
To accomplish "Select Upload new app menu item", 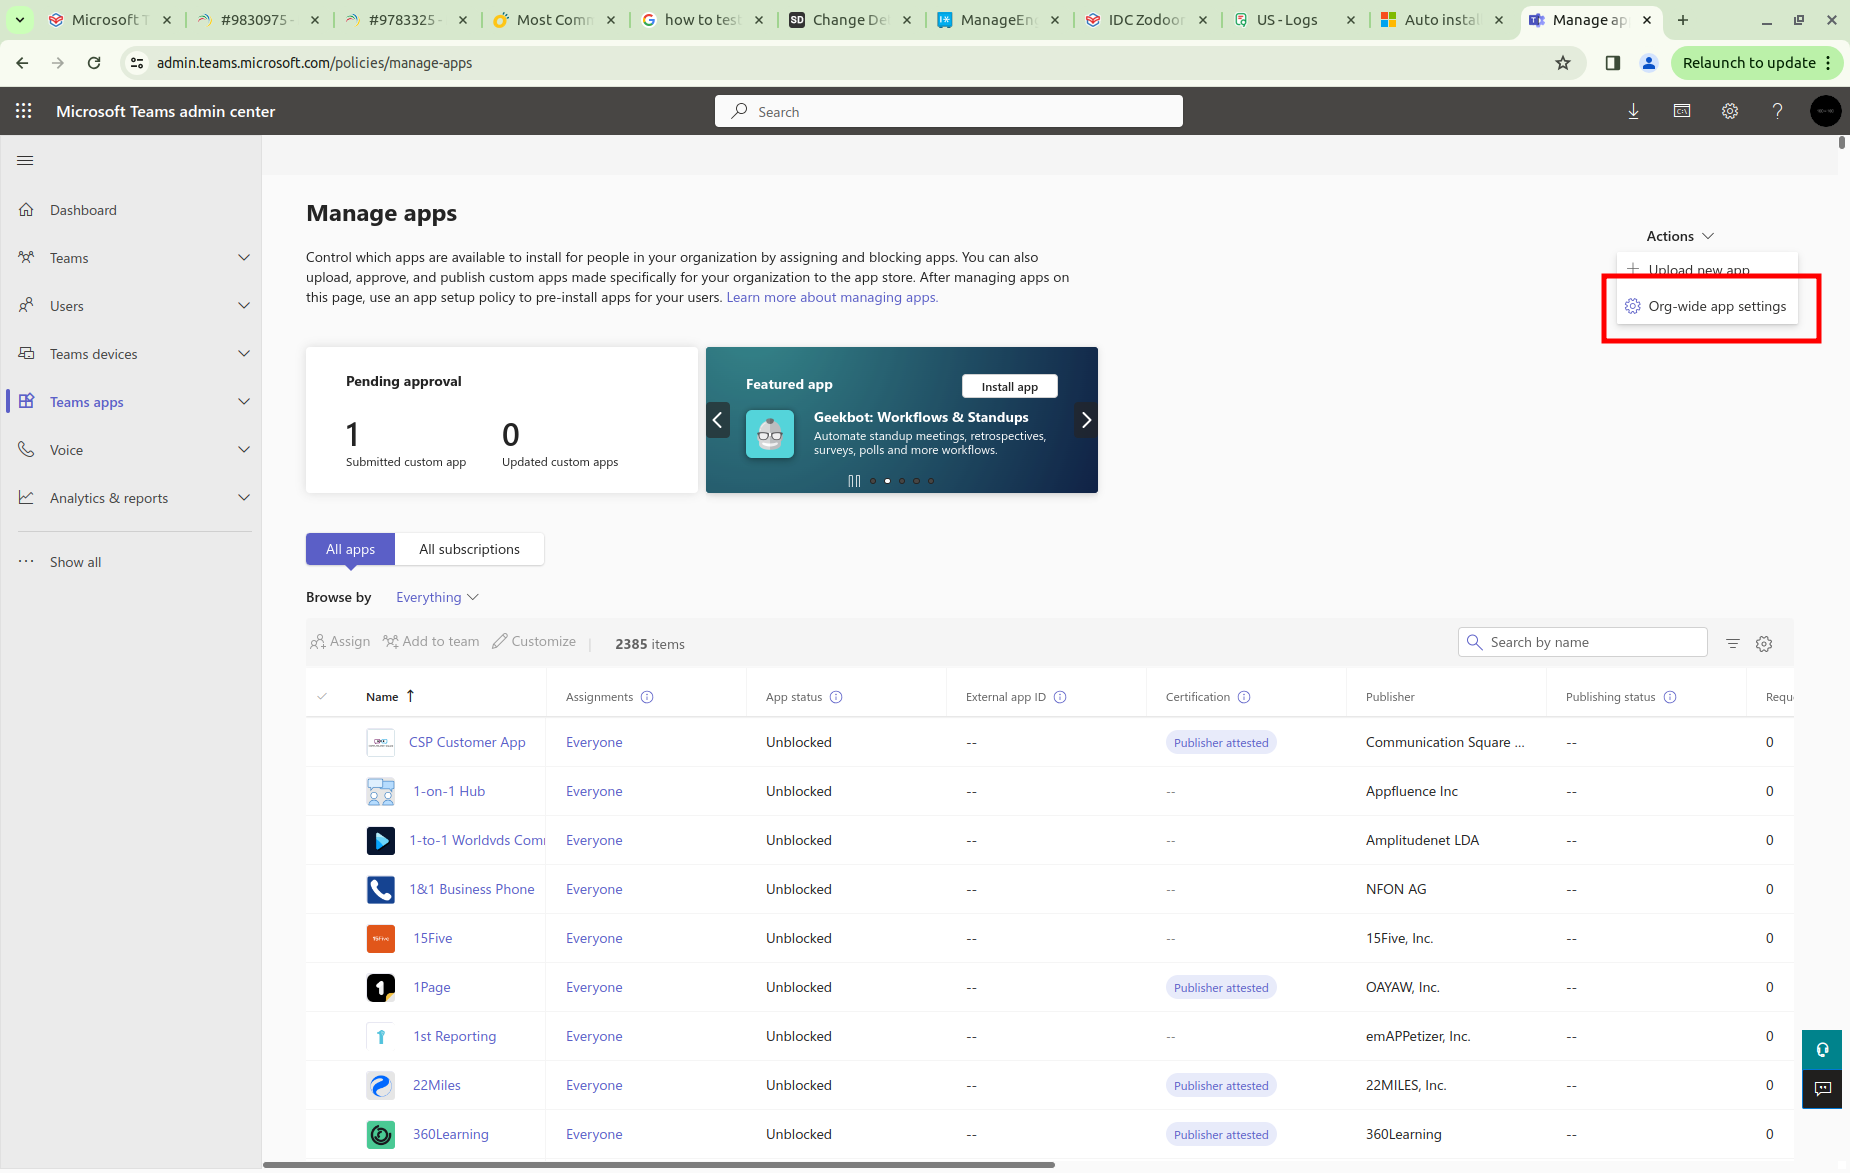I will tap(1707, 269).
